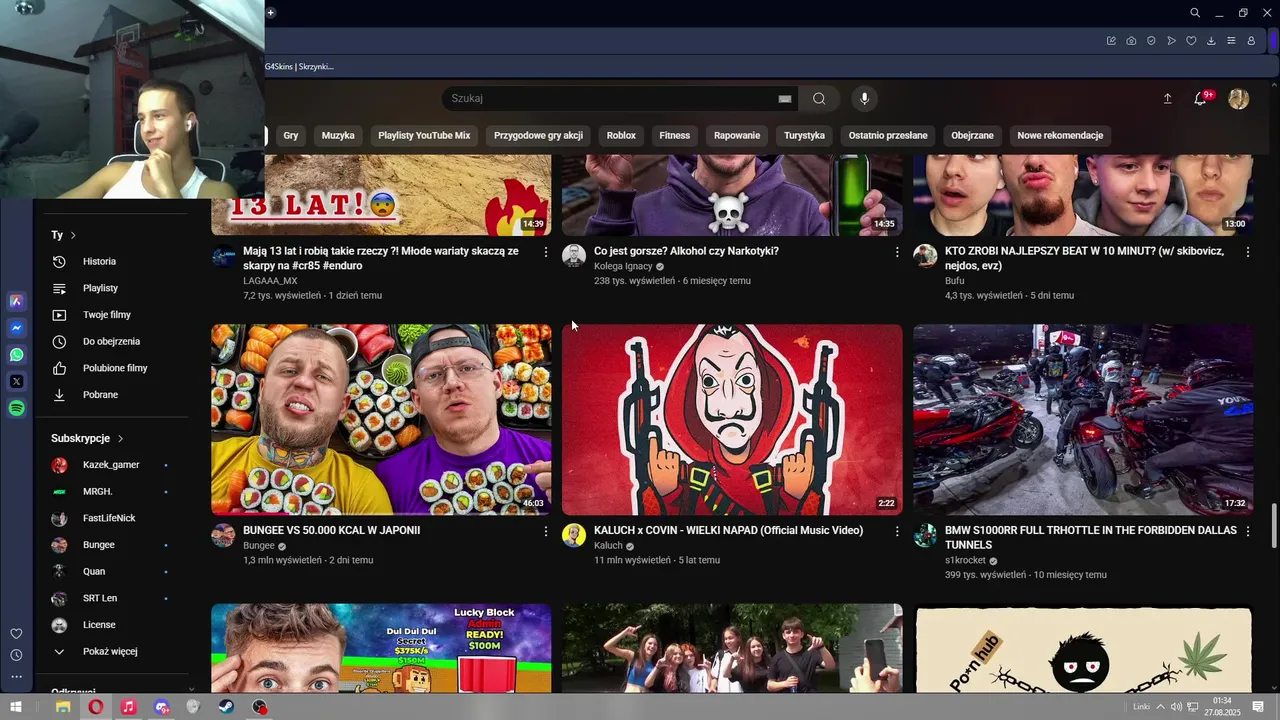Open X Twitter in Opera sidebar

[x=17, y=381]
